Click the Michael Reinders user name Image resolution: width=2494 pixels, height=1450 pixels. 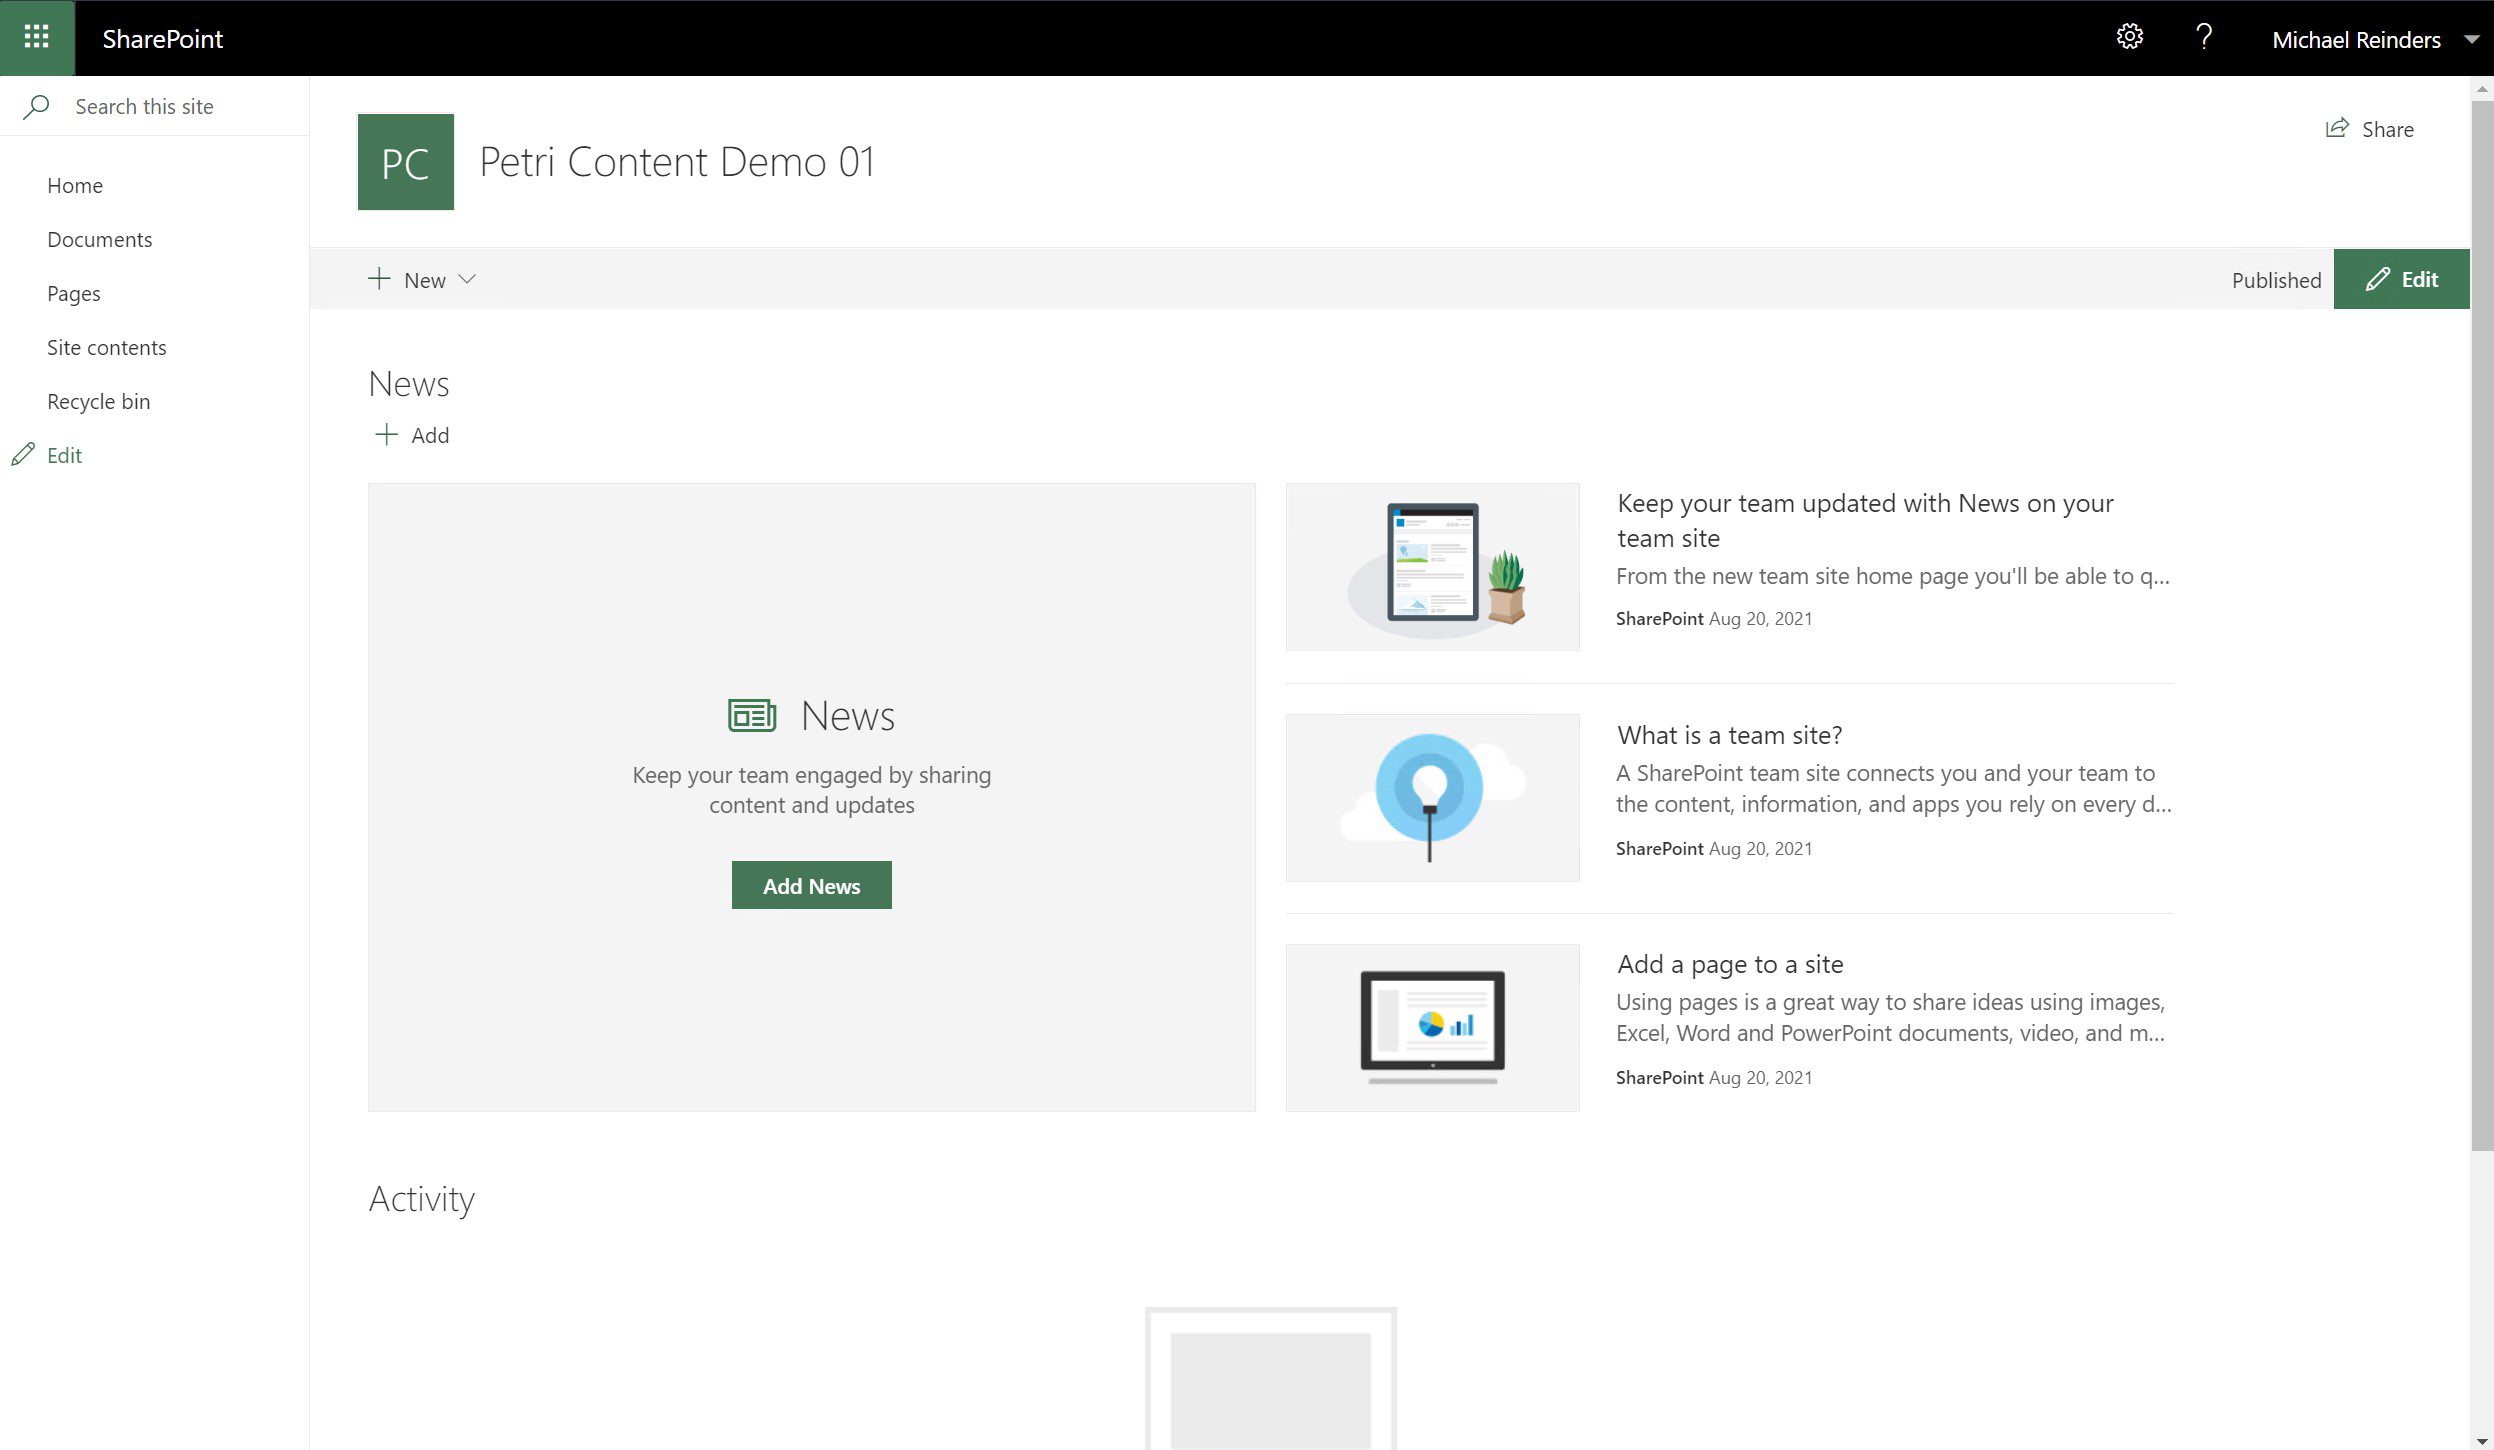tap(2356, 40)
